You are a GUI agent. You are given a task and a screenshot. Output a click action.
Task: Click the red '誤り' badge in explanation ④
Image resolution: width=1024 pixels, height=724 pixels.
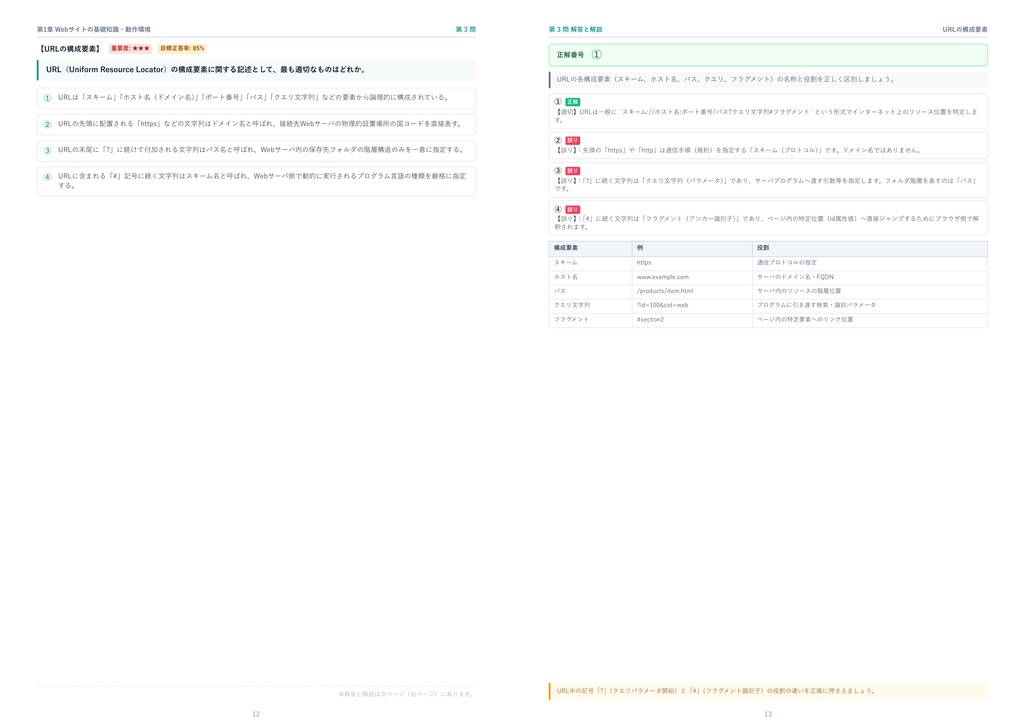[x=573, y=210]
